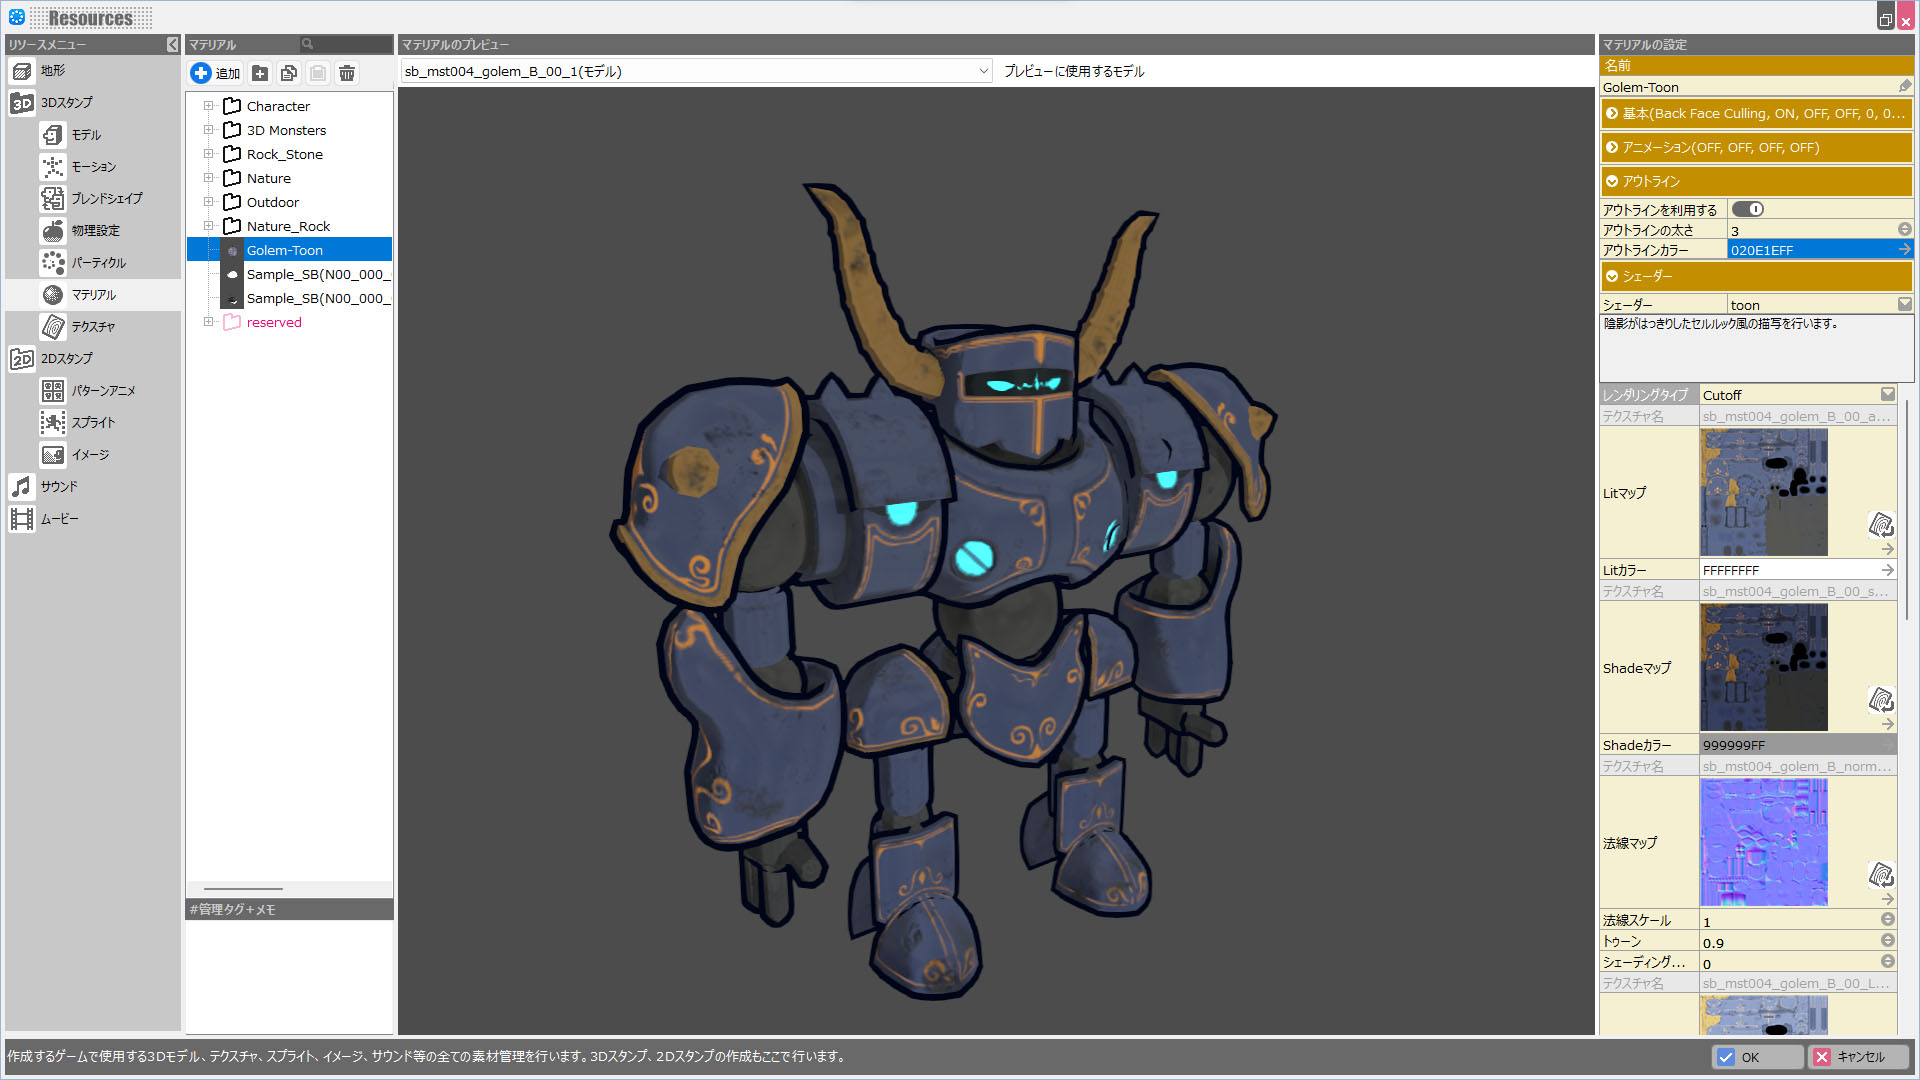Open the レンダリングタイプ Cutoff dropdown
1920x1080 pixels.
coord(1887,395)
